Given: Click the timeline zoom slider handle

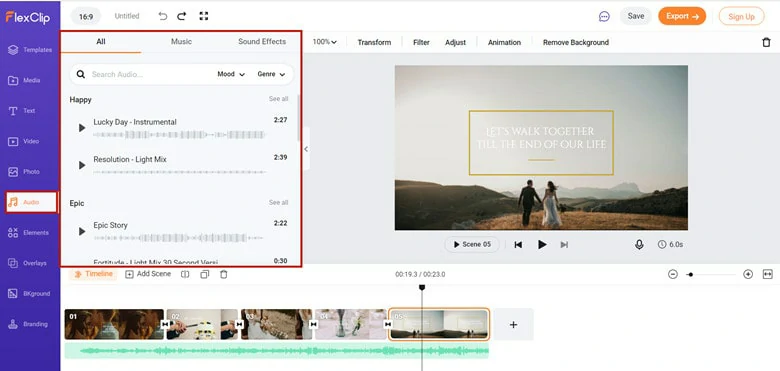Looking at the screenshot, I should tap(690, 275).
